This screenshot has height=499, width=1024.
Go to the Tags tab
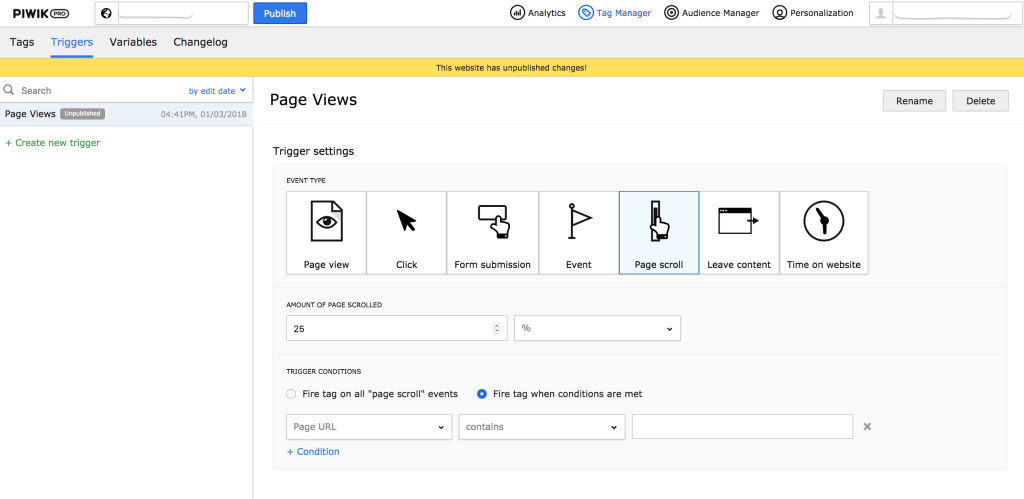pyautogui.click(x=22, y=42)
